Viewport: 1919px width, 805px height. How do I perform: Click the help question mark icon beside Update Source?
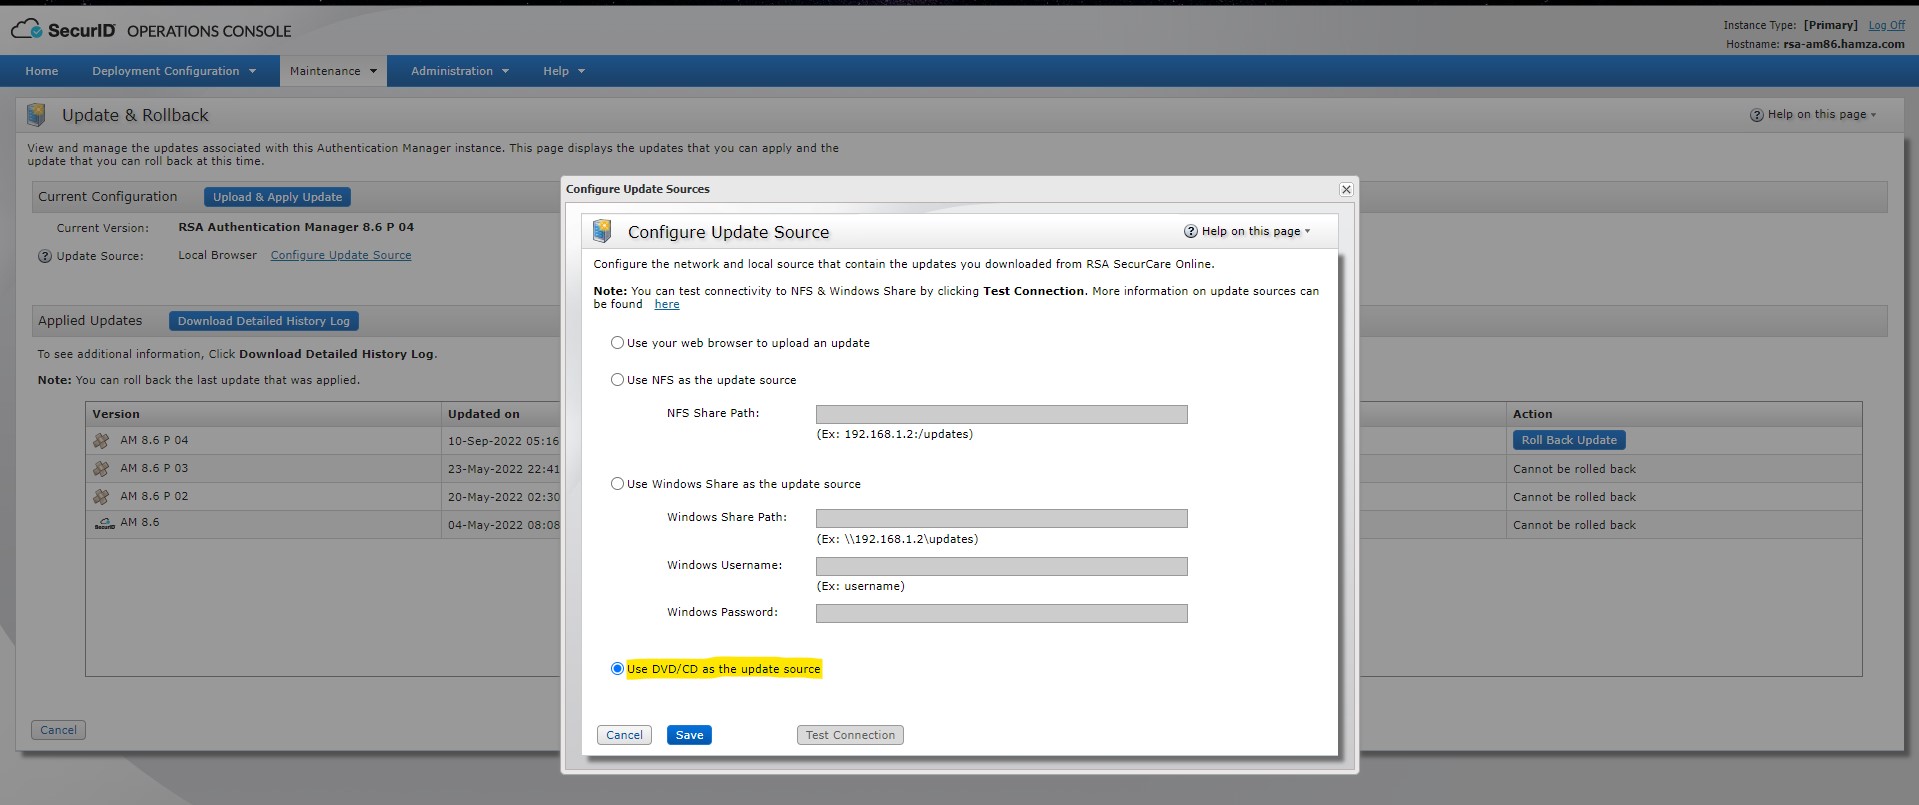45,256
